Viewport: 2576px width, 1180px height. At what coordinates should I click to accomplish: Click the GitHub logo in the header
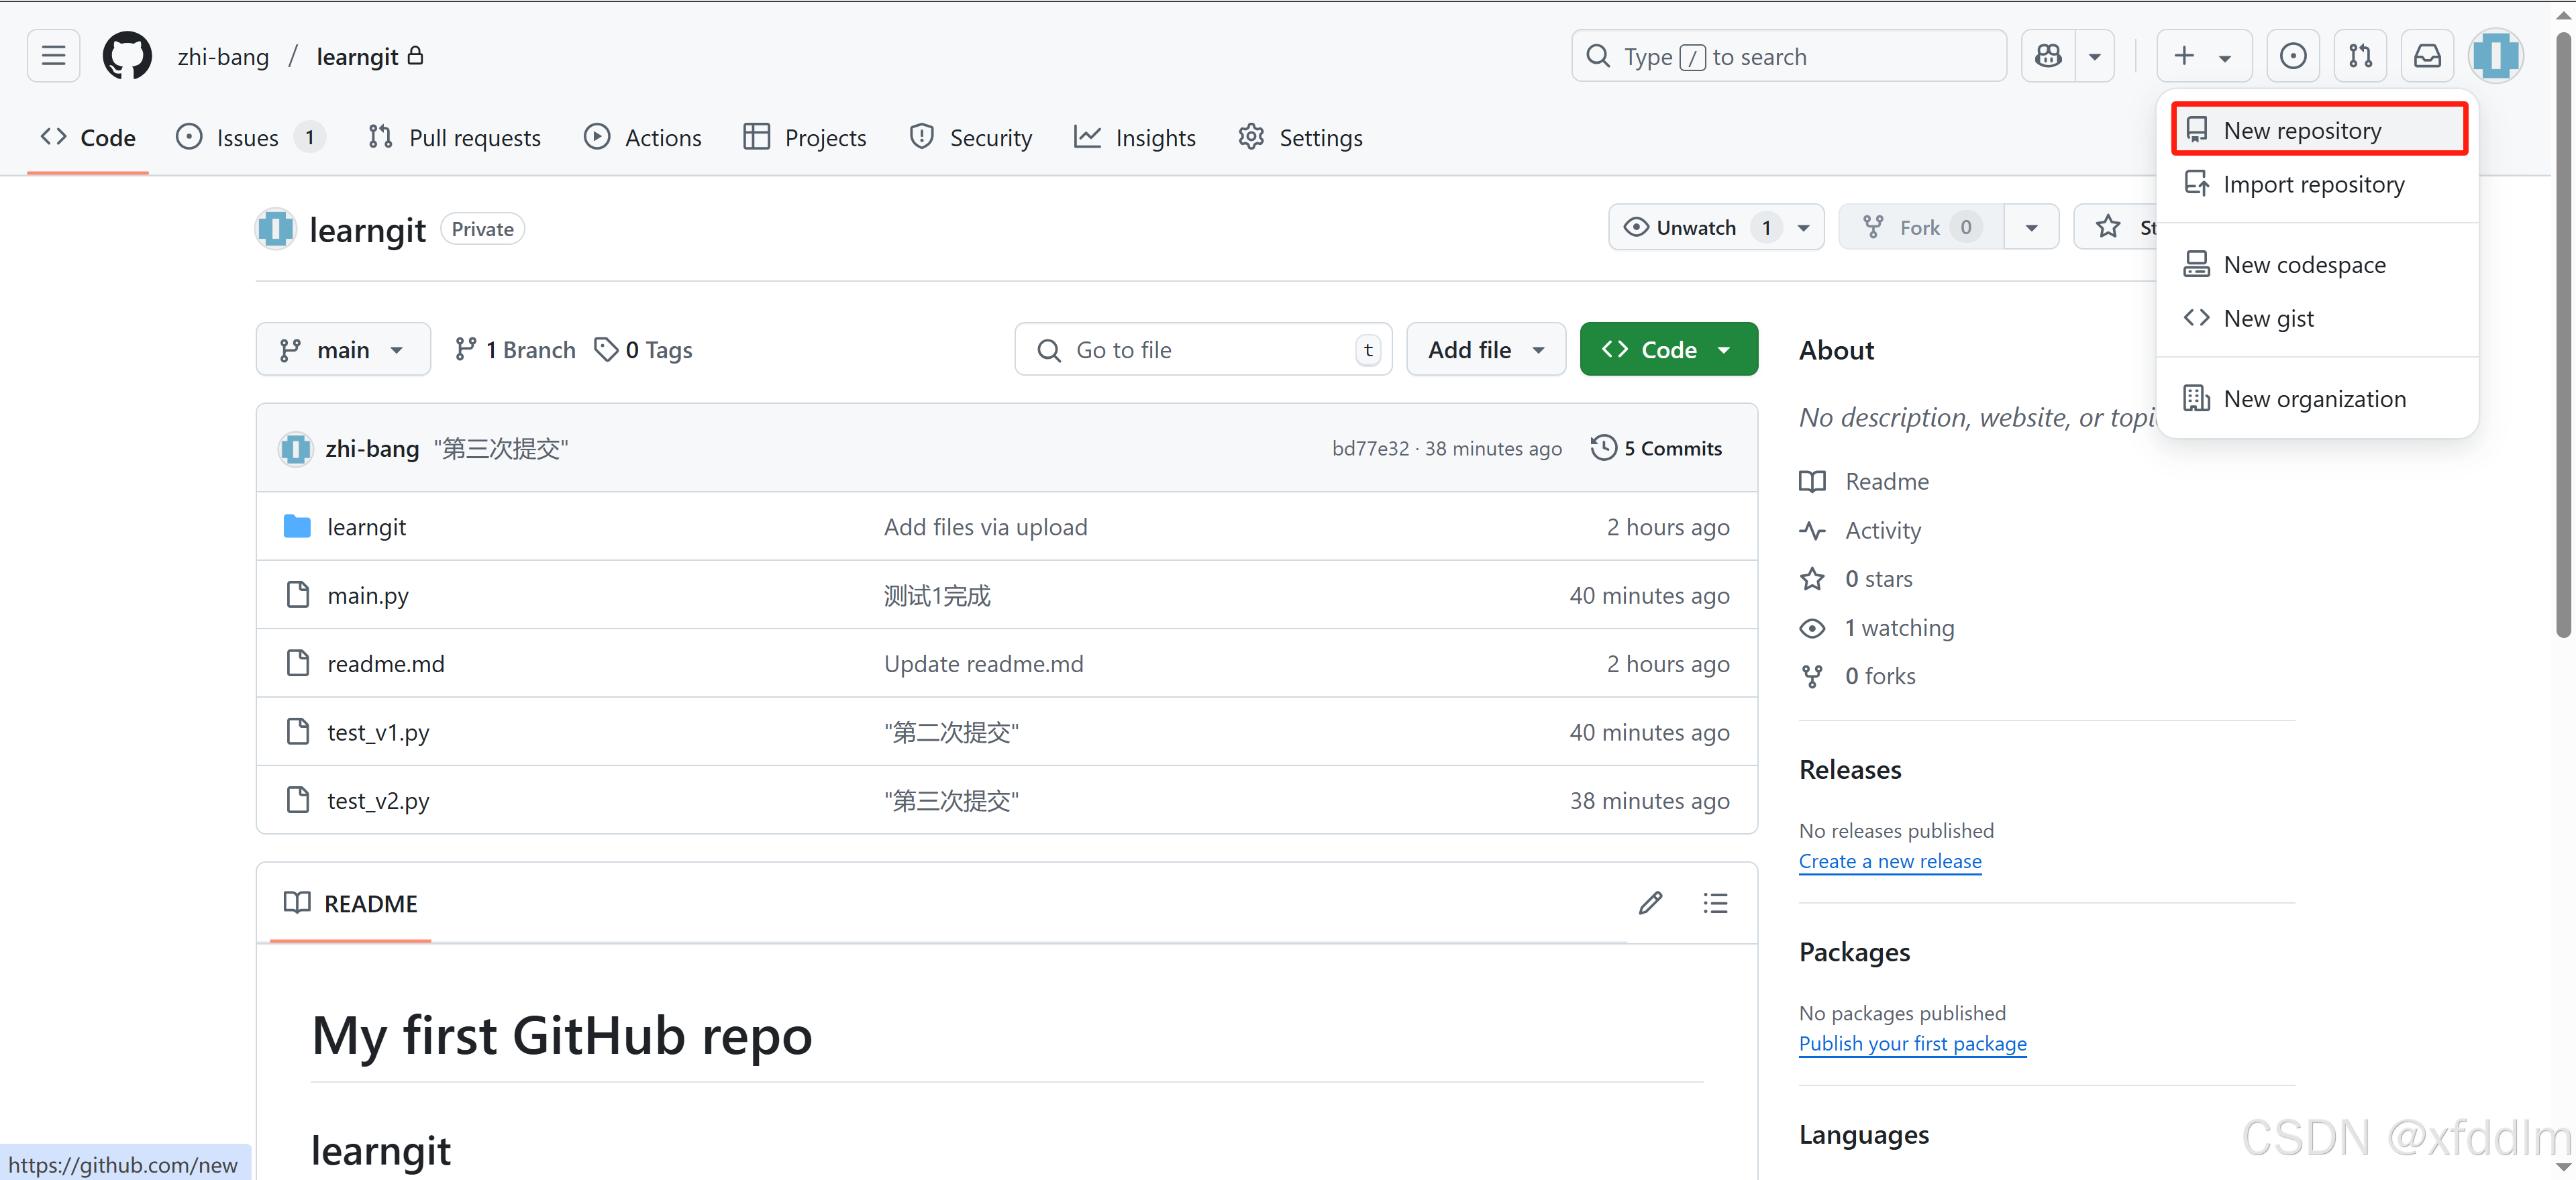[x=126, y=55]
